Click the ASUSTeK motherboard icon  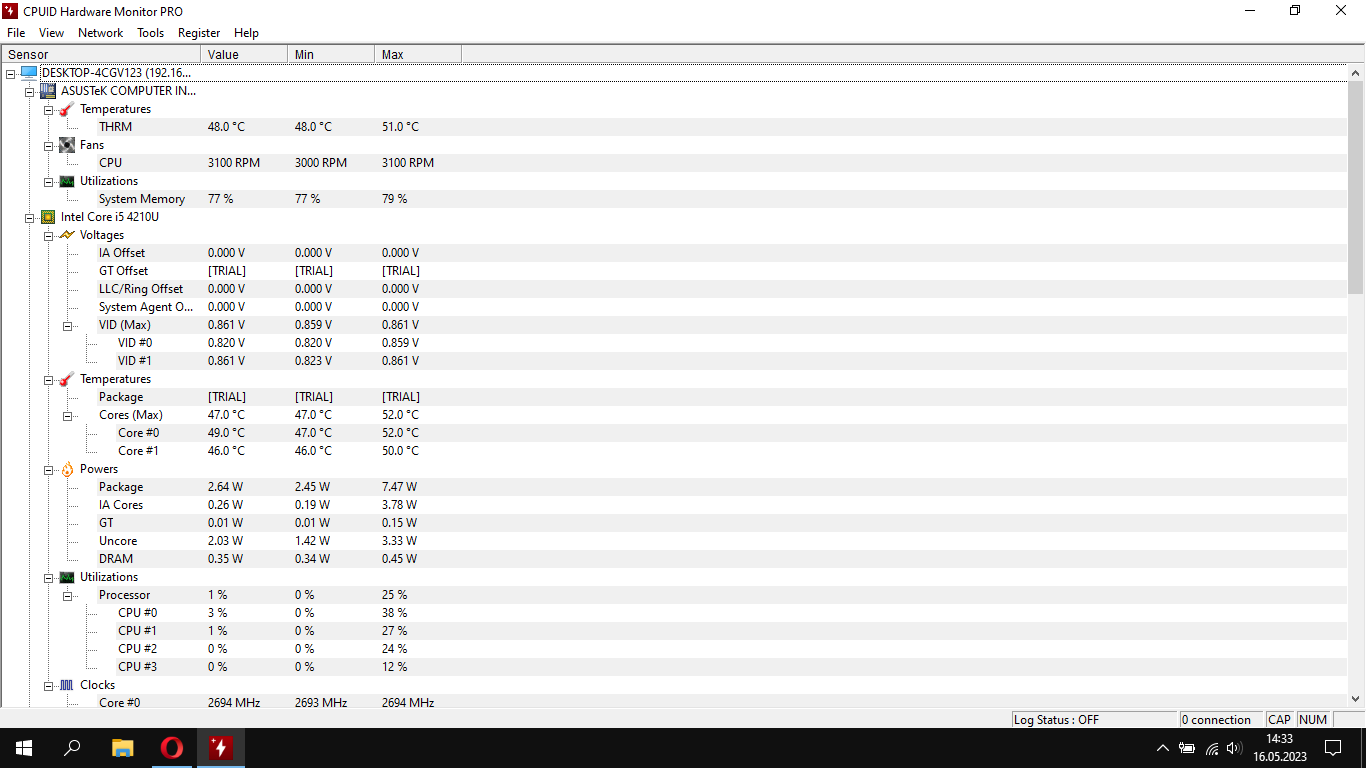[48, 91]
